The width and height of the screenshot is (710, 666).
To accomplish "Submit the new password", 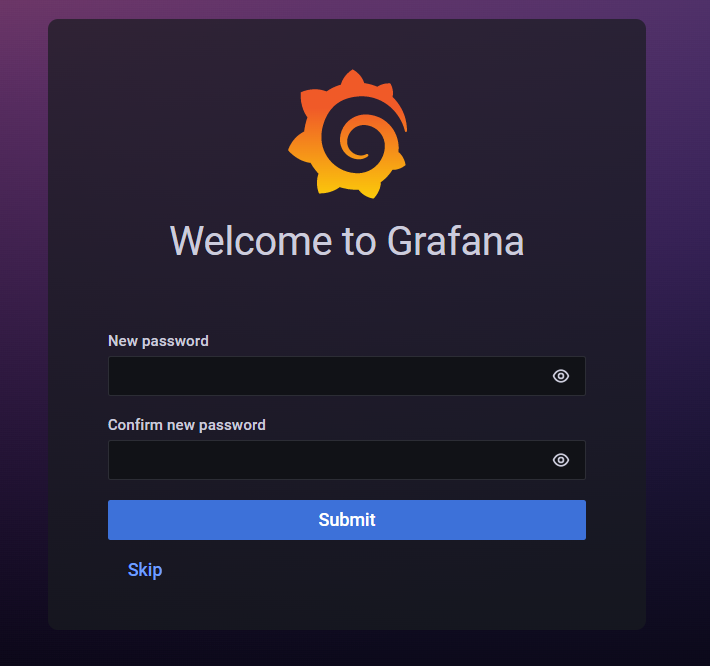I will click(347, 520).
